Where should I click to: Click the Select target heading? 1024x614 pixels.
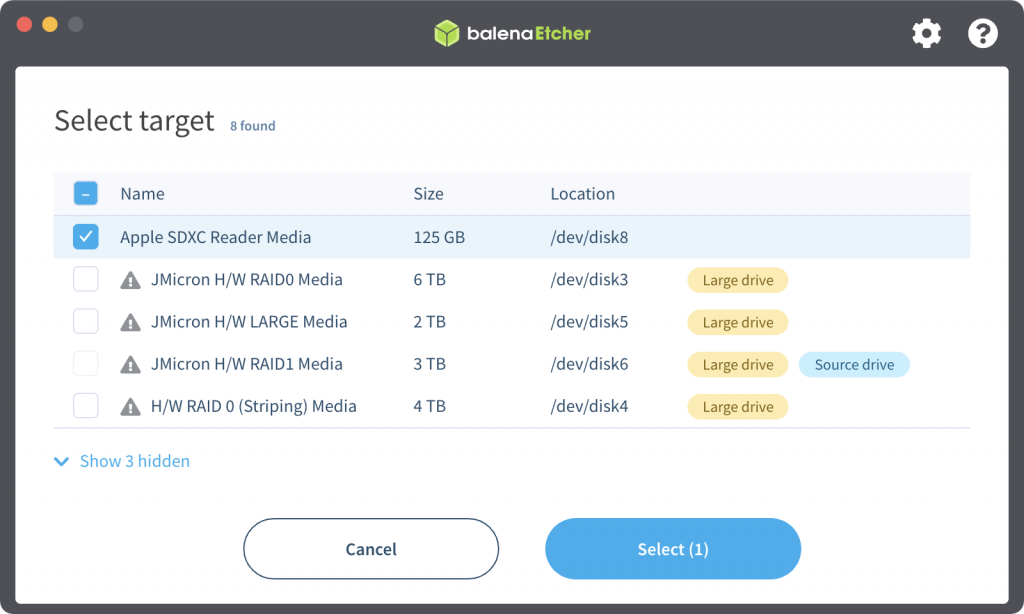(x=135, y=121)
